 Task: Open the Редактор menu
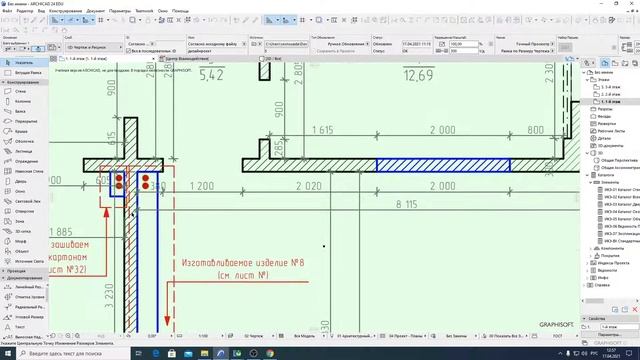(x=25, y=11)
